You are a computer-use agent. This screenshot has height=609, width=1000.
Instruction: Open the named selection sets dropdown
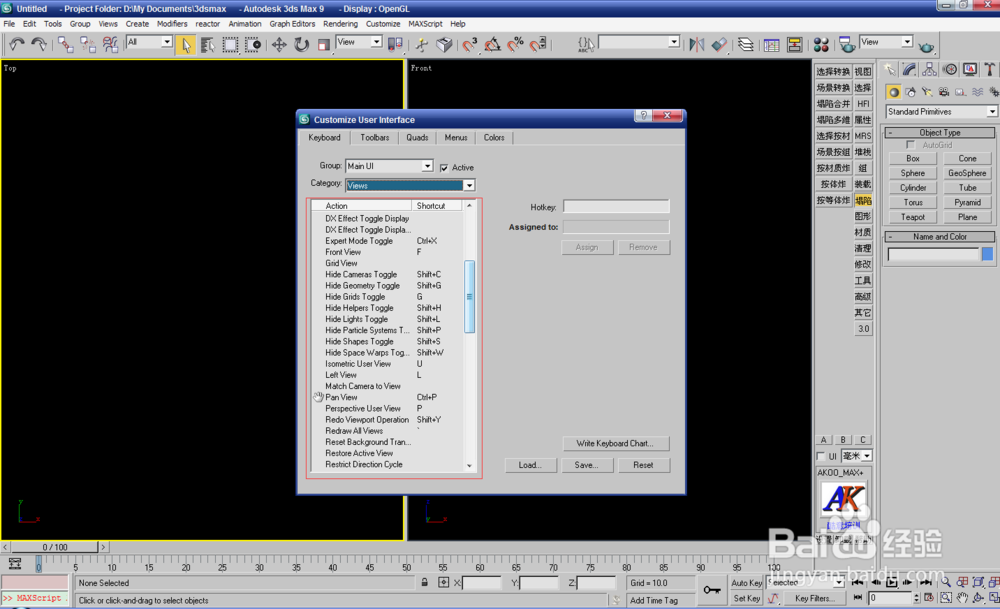click(x=639, y=42)
